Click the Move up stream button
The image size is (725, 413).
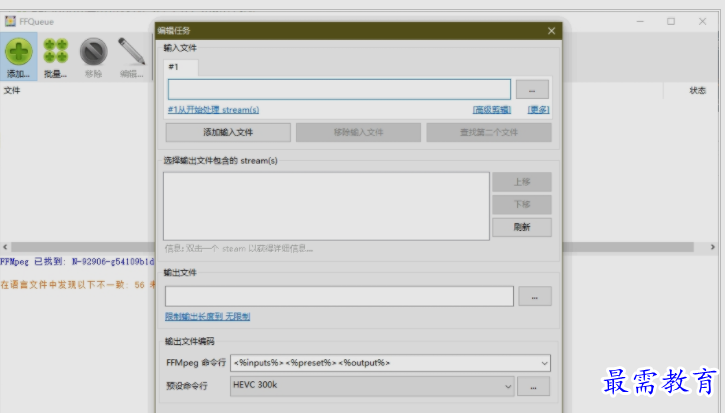pyautogui.click(x=522, y=182)
